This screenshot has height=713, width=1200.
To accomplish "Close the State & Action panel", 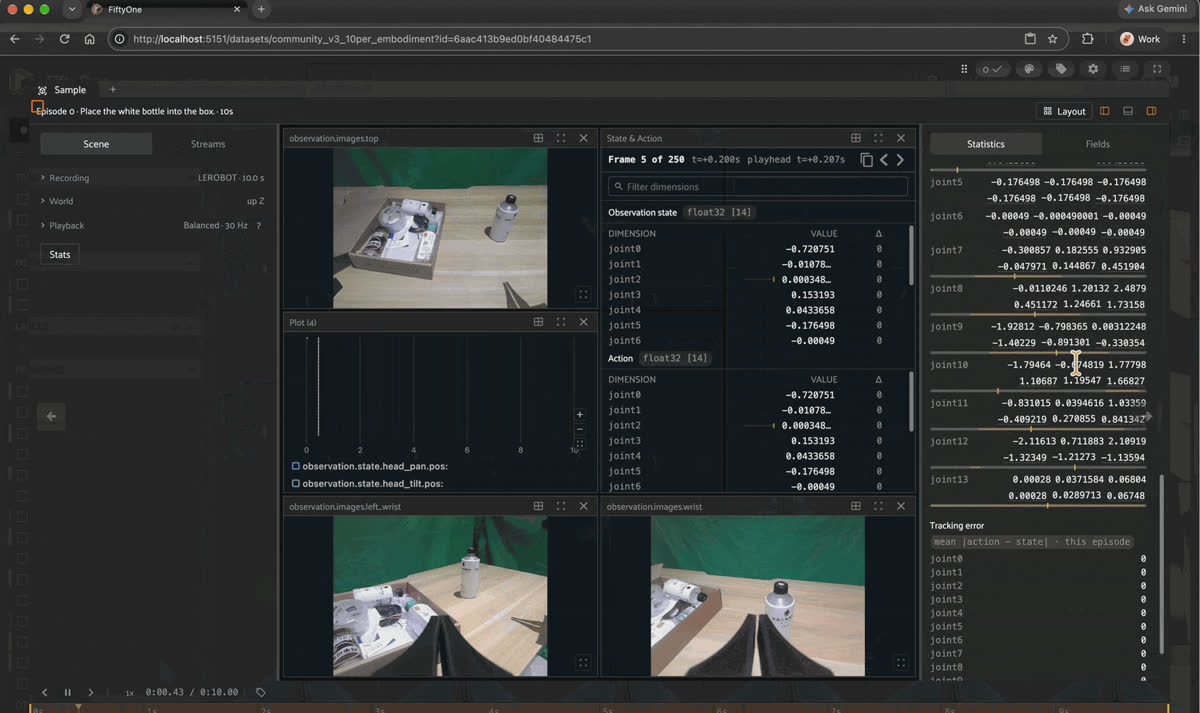I will [x=901, y=138].
